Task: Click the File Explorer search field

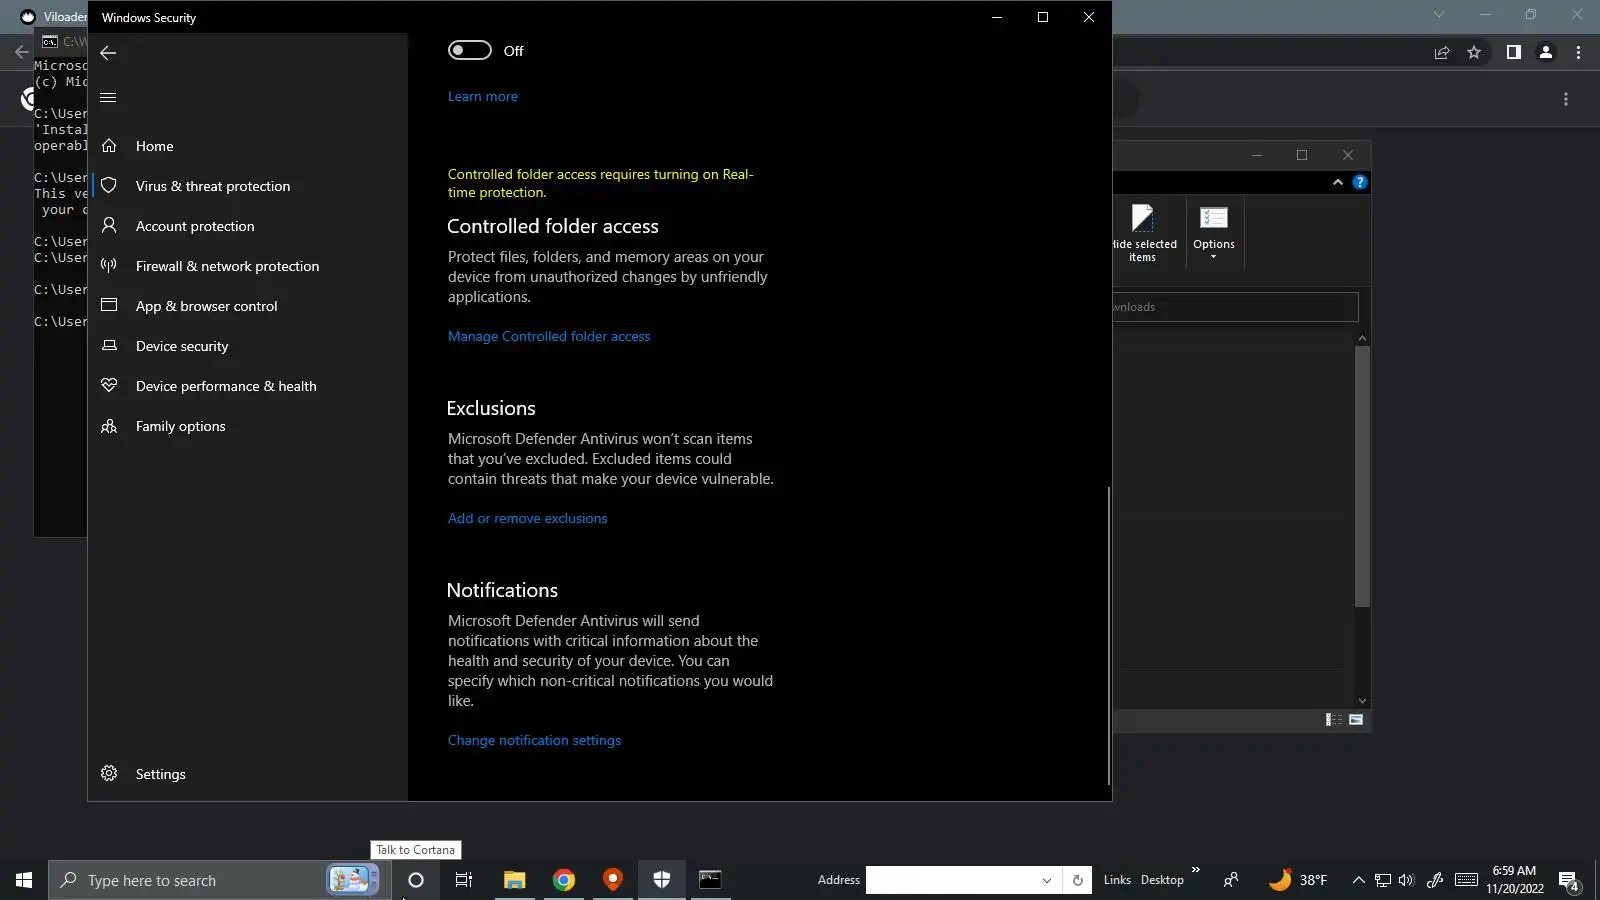Action: coord(1236,307)
